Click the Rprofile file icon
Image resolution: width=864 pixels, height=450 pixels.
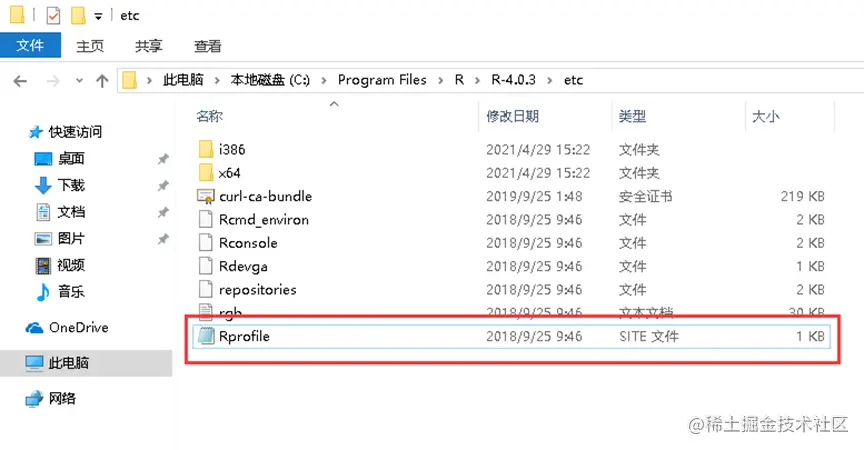pyautogui.click(x=206, y=336)
